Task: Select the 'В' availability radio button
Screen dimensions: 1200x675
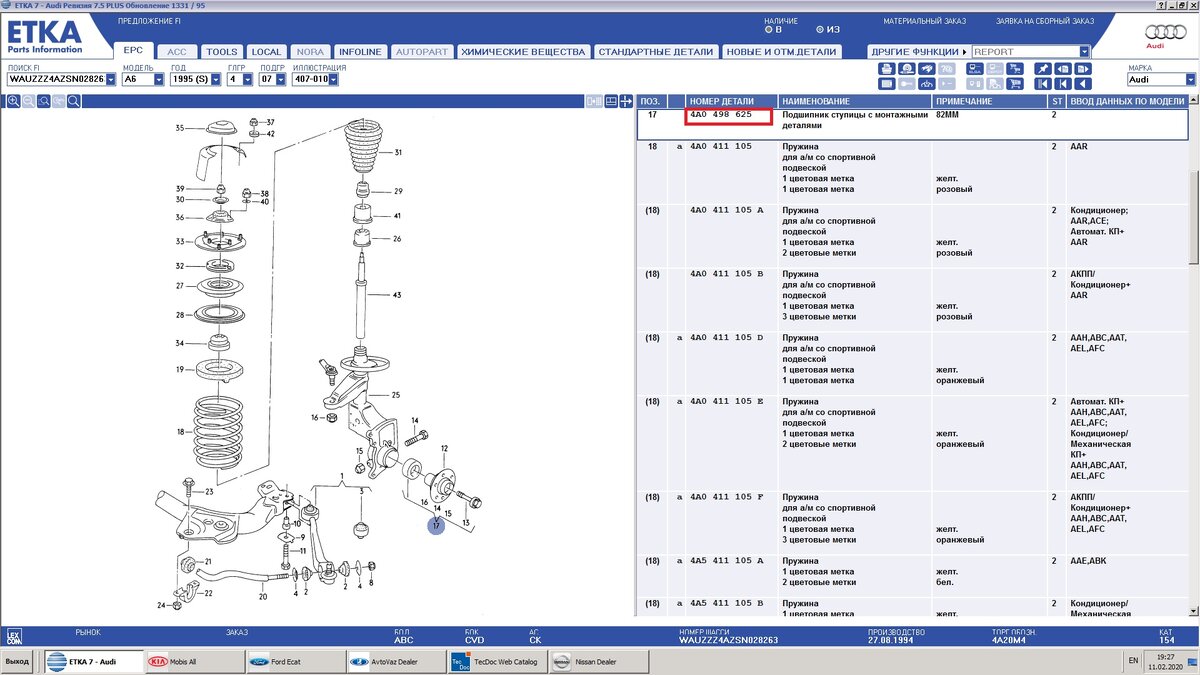Action: coord(768,29)
